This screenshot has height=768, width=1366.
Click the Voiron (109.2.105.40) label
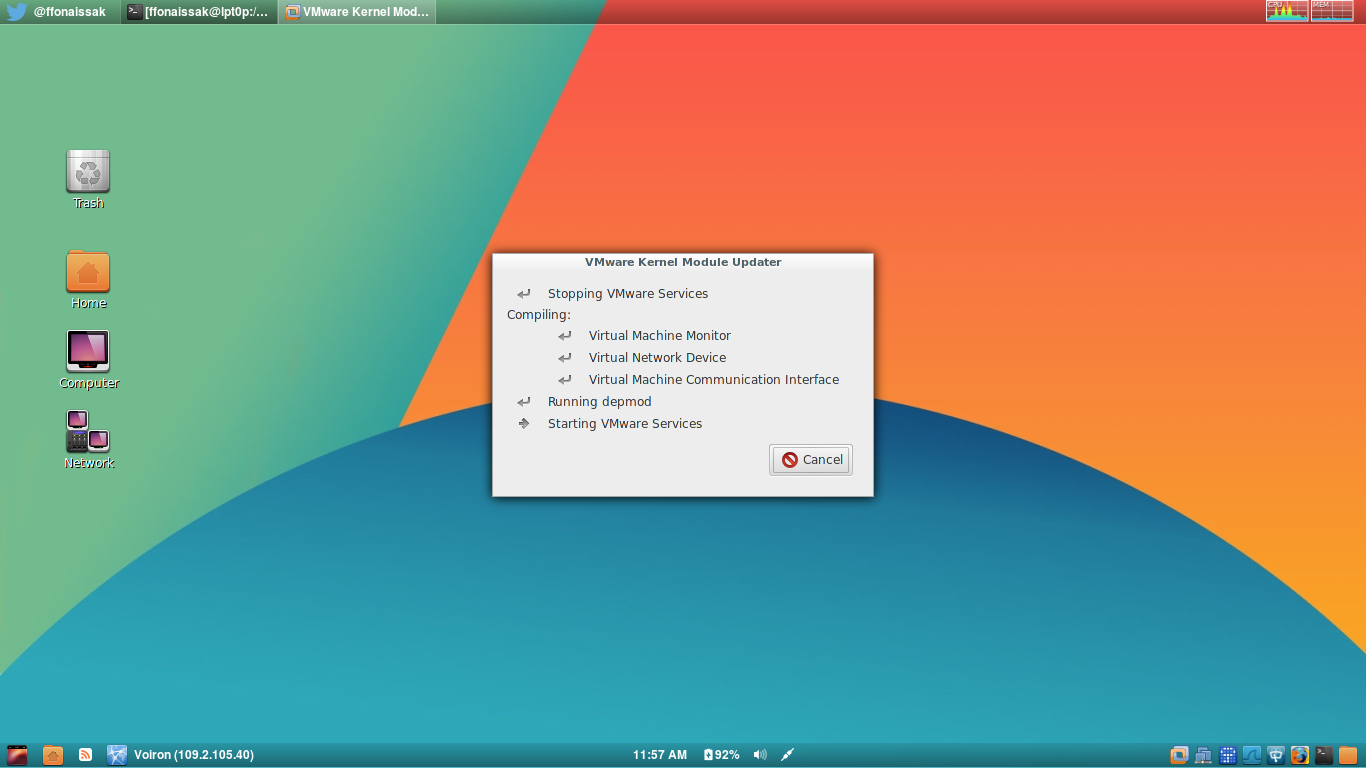(194, 755)
